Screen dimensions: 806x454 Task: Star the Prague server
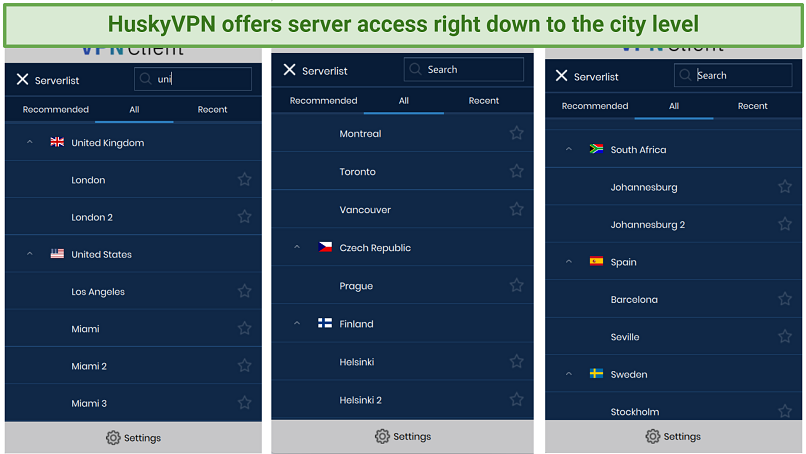[x=517, y=285]
